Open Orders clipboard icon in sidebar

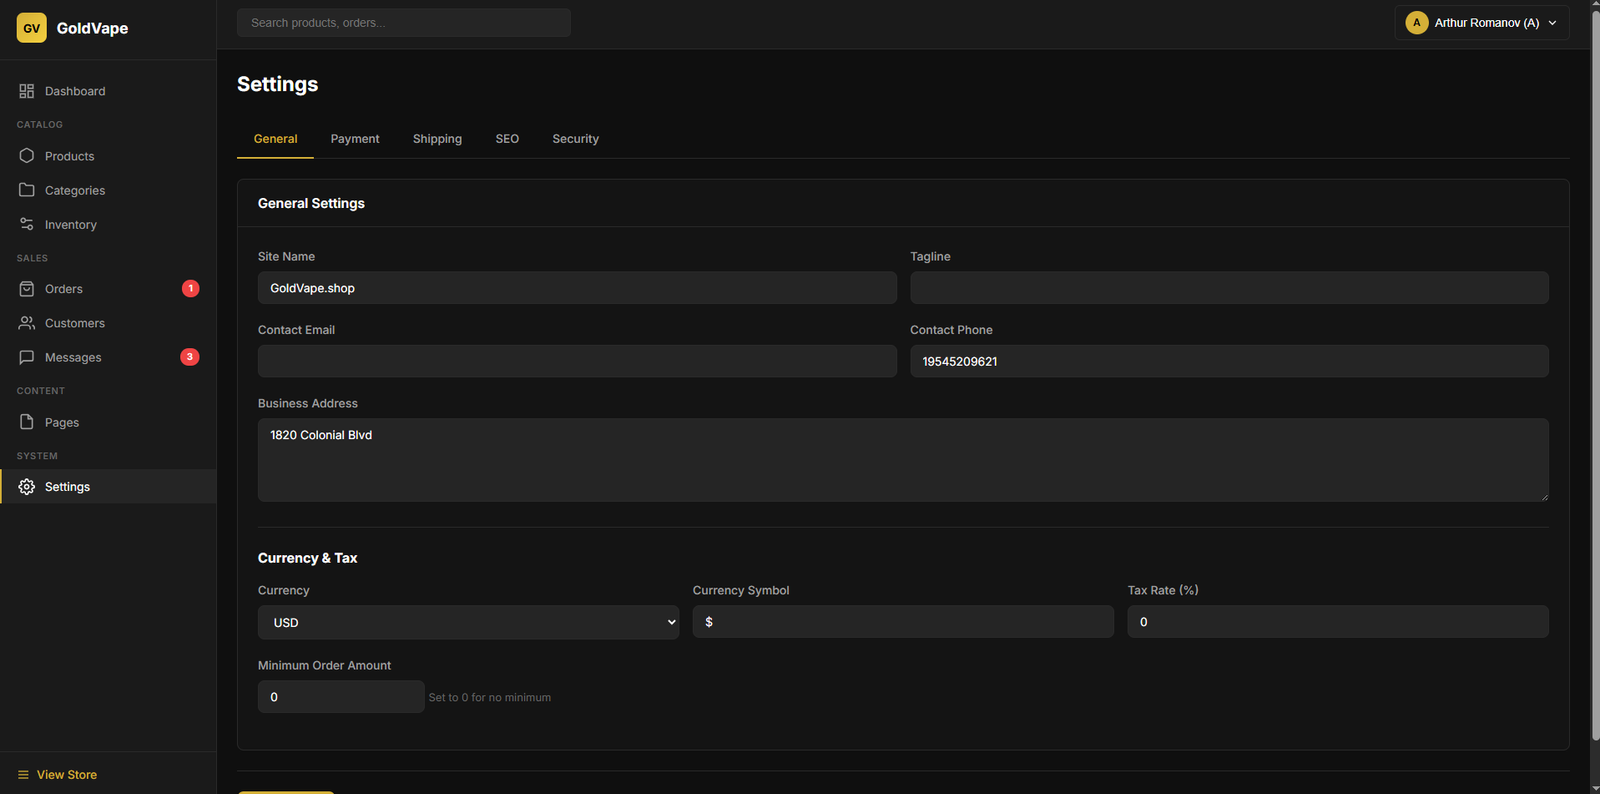click(x=27, y=289)
